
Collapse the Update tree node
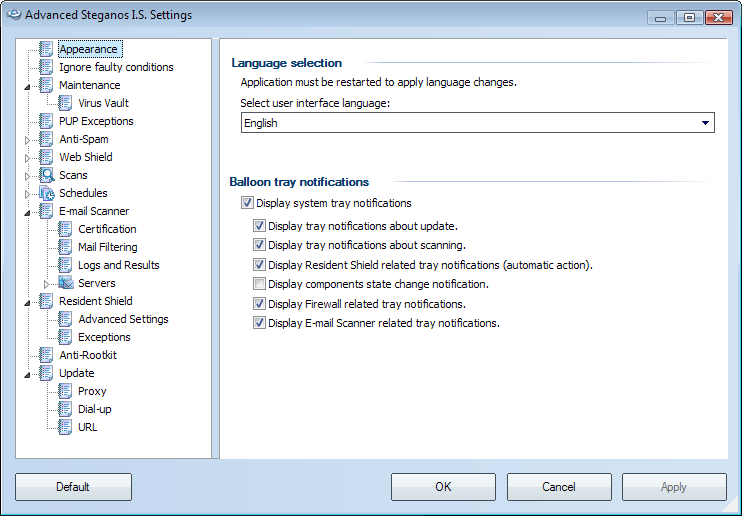pos(27,374)
